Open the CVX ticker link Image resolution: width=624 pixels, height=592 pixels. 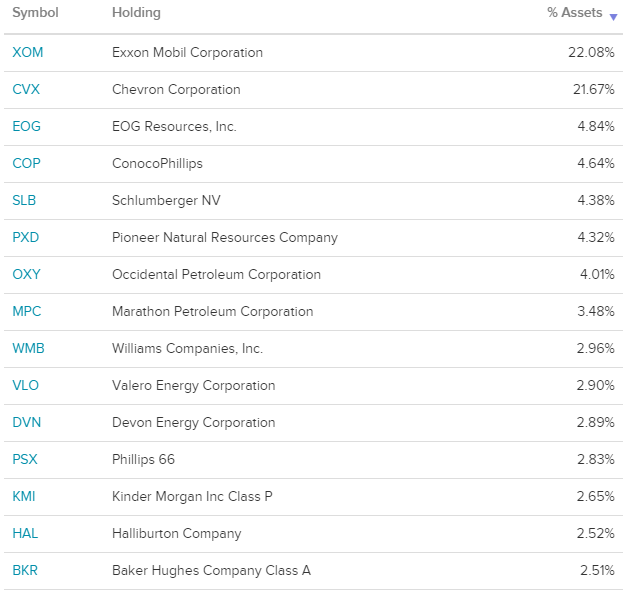(26, 89)
